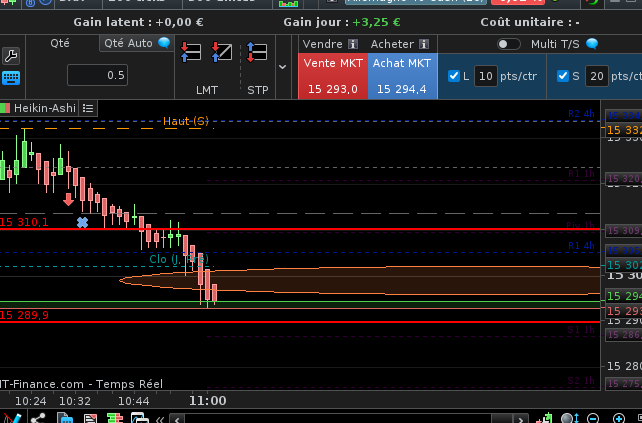Click the red down arrow trade marker
Viewport: 642px width, 423px height.
point(68,199)
